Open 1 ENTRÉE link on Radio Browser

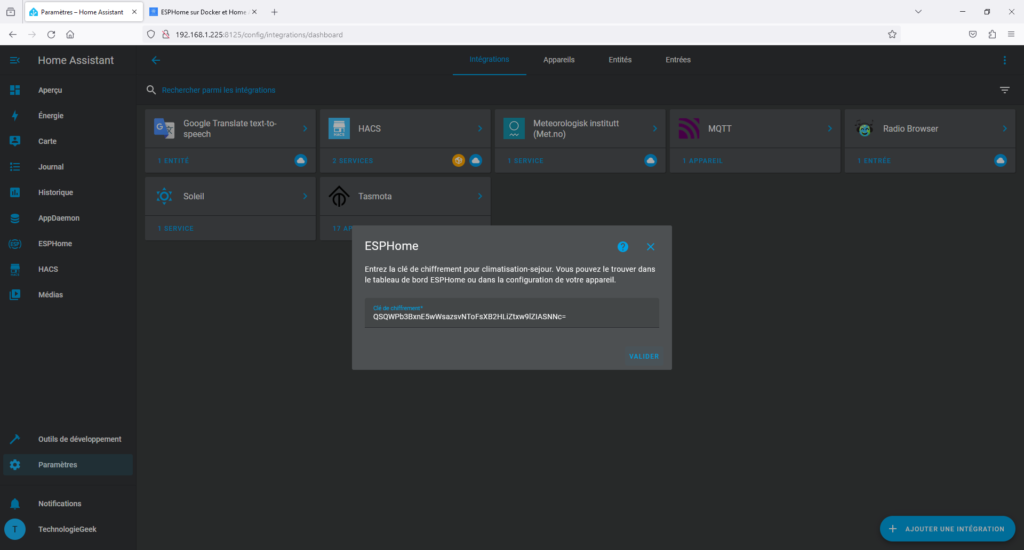point(874,161)
